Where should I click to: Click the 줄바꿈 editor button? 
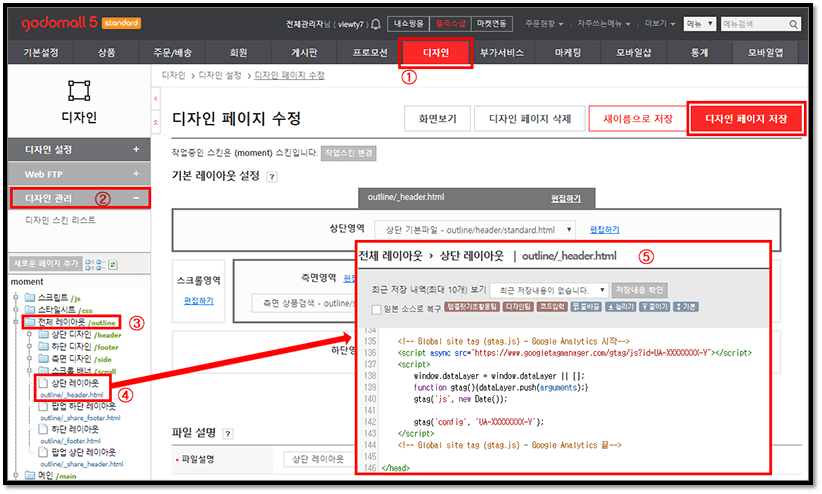click(x=586, y=306)
